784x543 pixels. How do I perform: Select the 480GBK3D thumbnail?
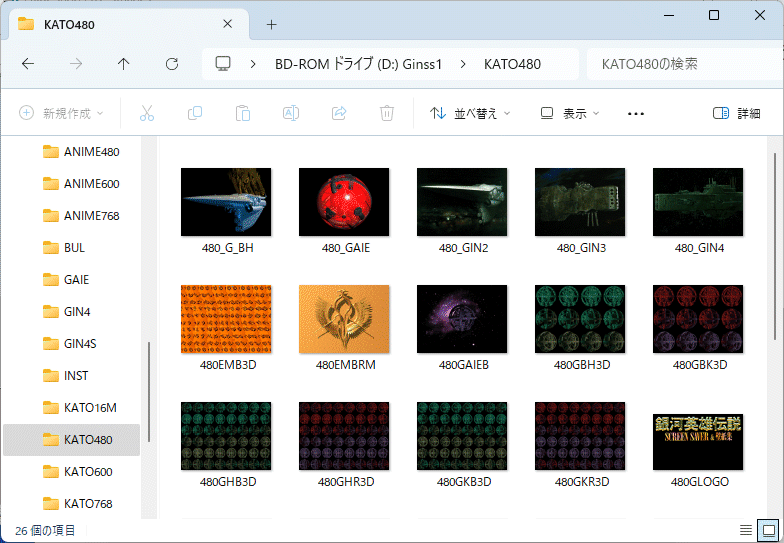click(698, 319)
